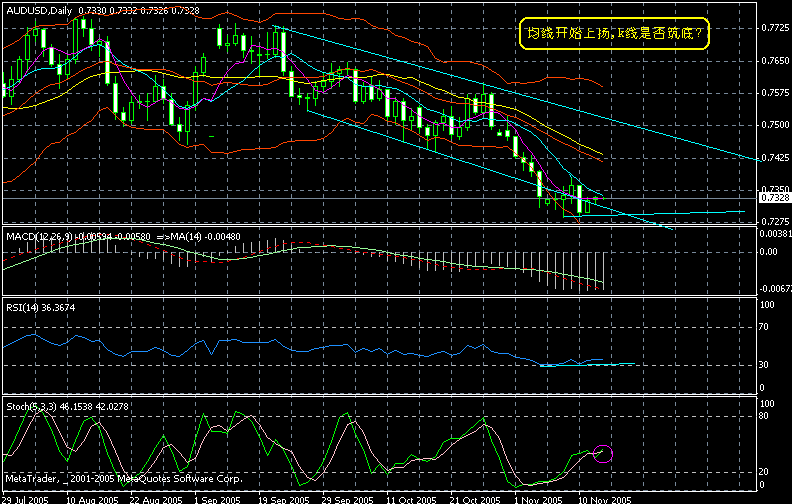Click the RSI(14) indicator label

point(20,307)
